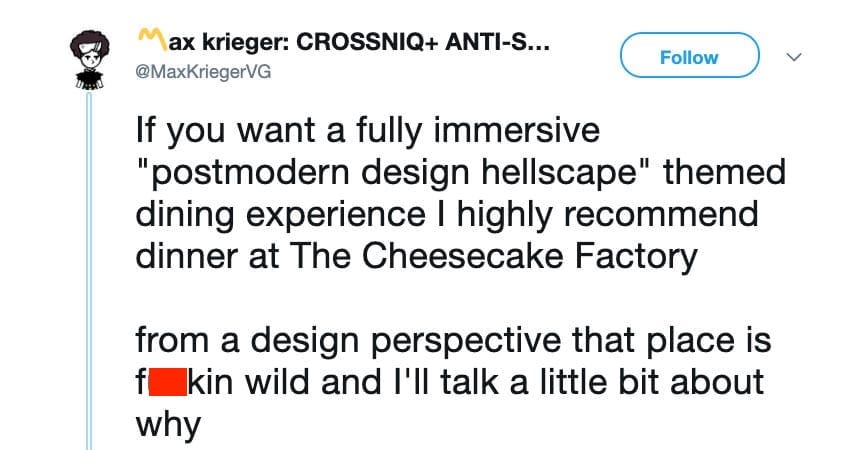This screenshot has width=860, height=450.
Task: Click the tweet's first line 'If you want a fully immersive'
Action: [367, 130]
